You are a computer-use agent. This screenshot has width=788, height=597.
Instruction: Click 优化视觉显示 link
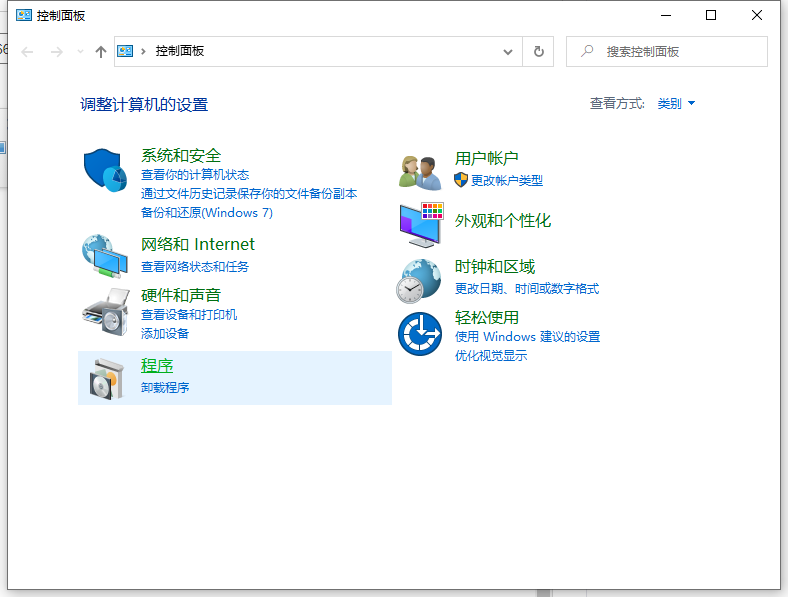491,356
